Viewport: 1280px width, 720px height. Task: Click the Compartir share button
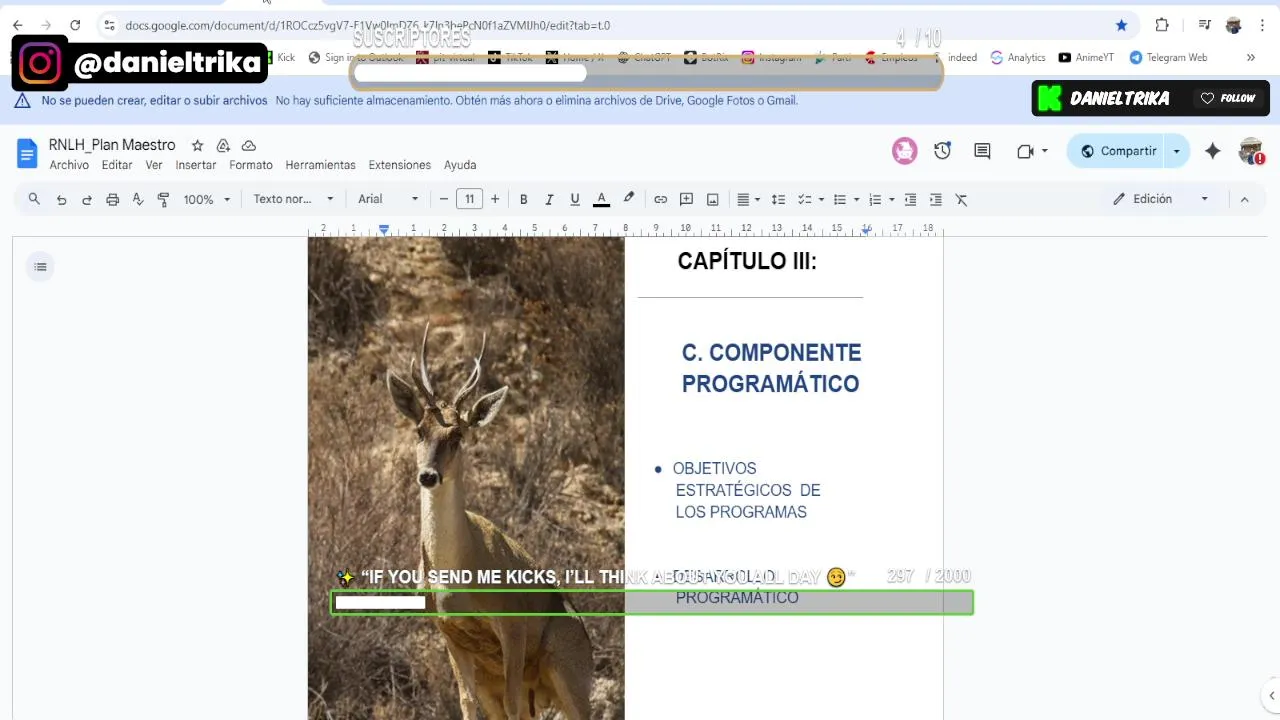pos(1117,151)
